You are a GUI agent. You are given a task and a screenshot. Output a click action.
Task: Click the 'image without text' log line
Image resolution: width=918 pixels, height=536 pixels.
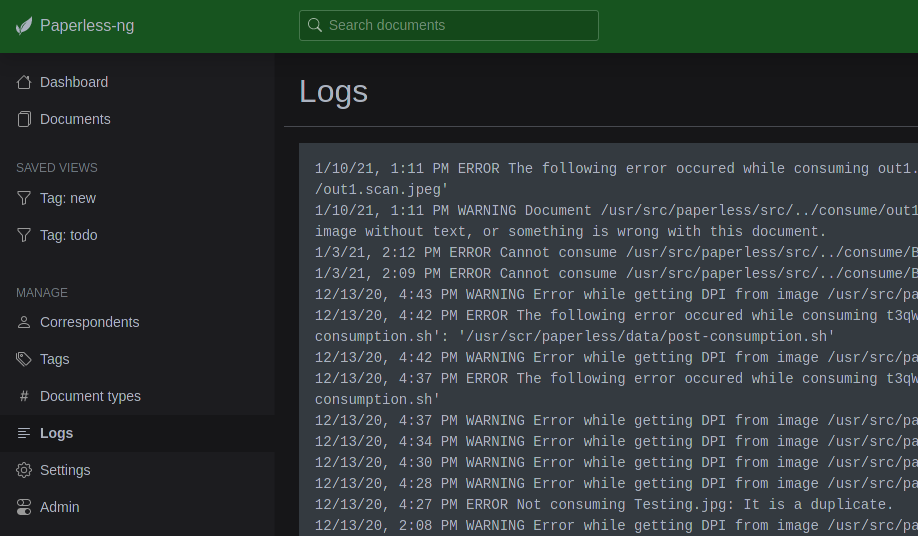click(570, 232)
